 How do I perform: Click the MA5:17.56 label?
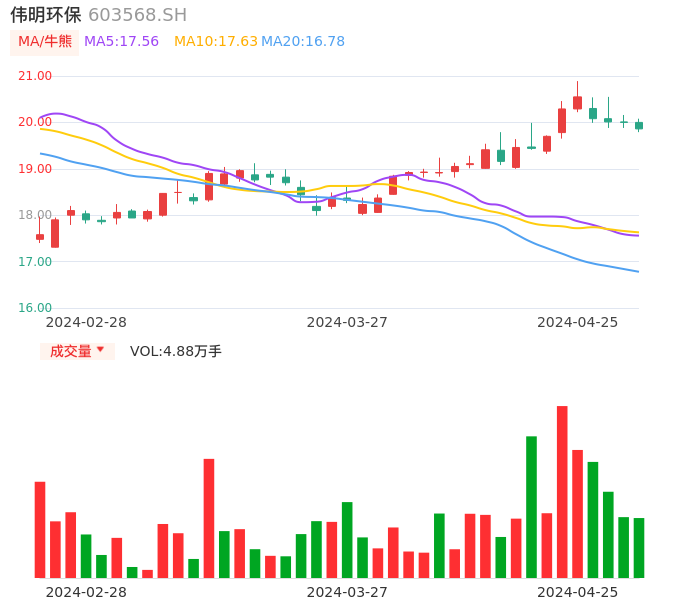[121, 42]
